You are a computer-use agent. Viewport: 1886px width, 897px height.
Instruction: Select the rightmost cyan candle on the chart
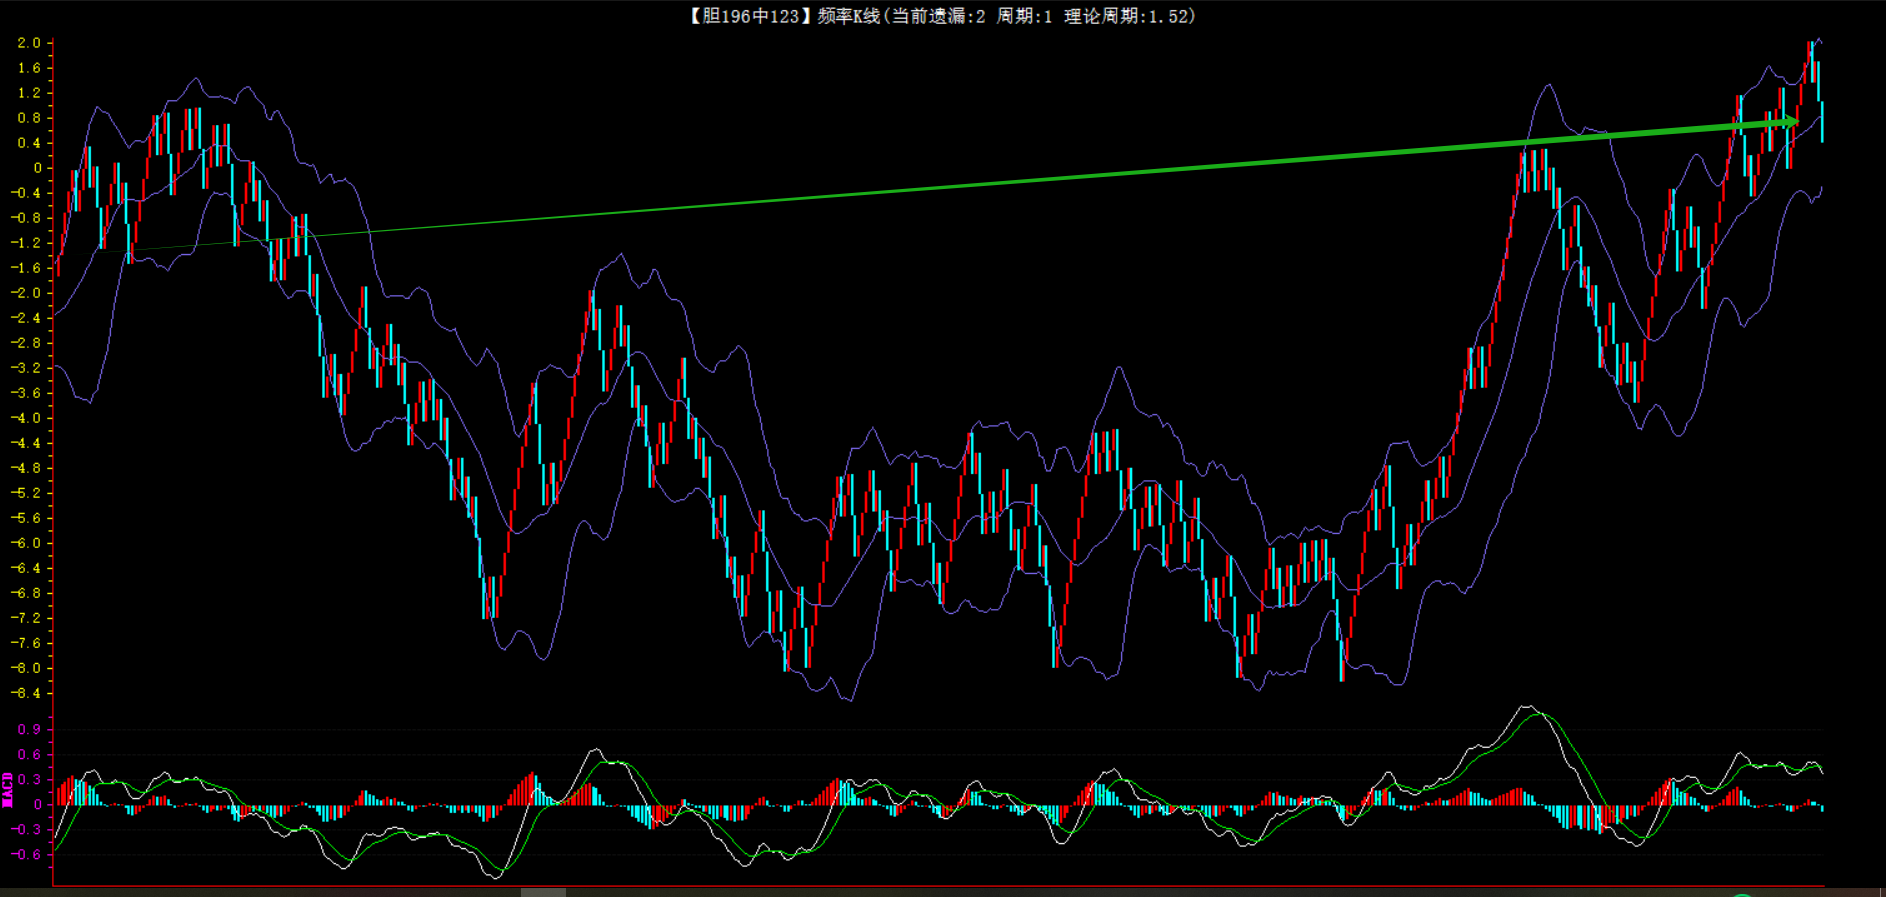pyautogui.click(x=1822, y=120)
